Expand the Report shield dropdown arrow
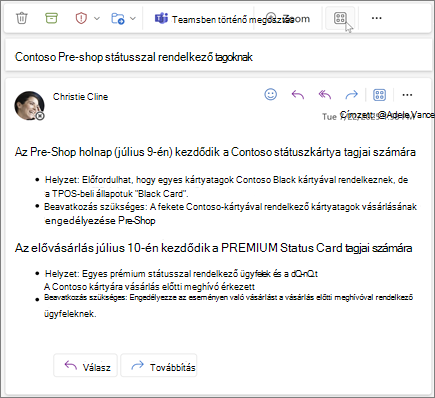435x398 pixels. click(97, 18)
